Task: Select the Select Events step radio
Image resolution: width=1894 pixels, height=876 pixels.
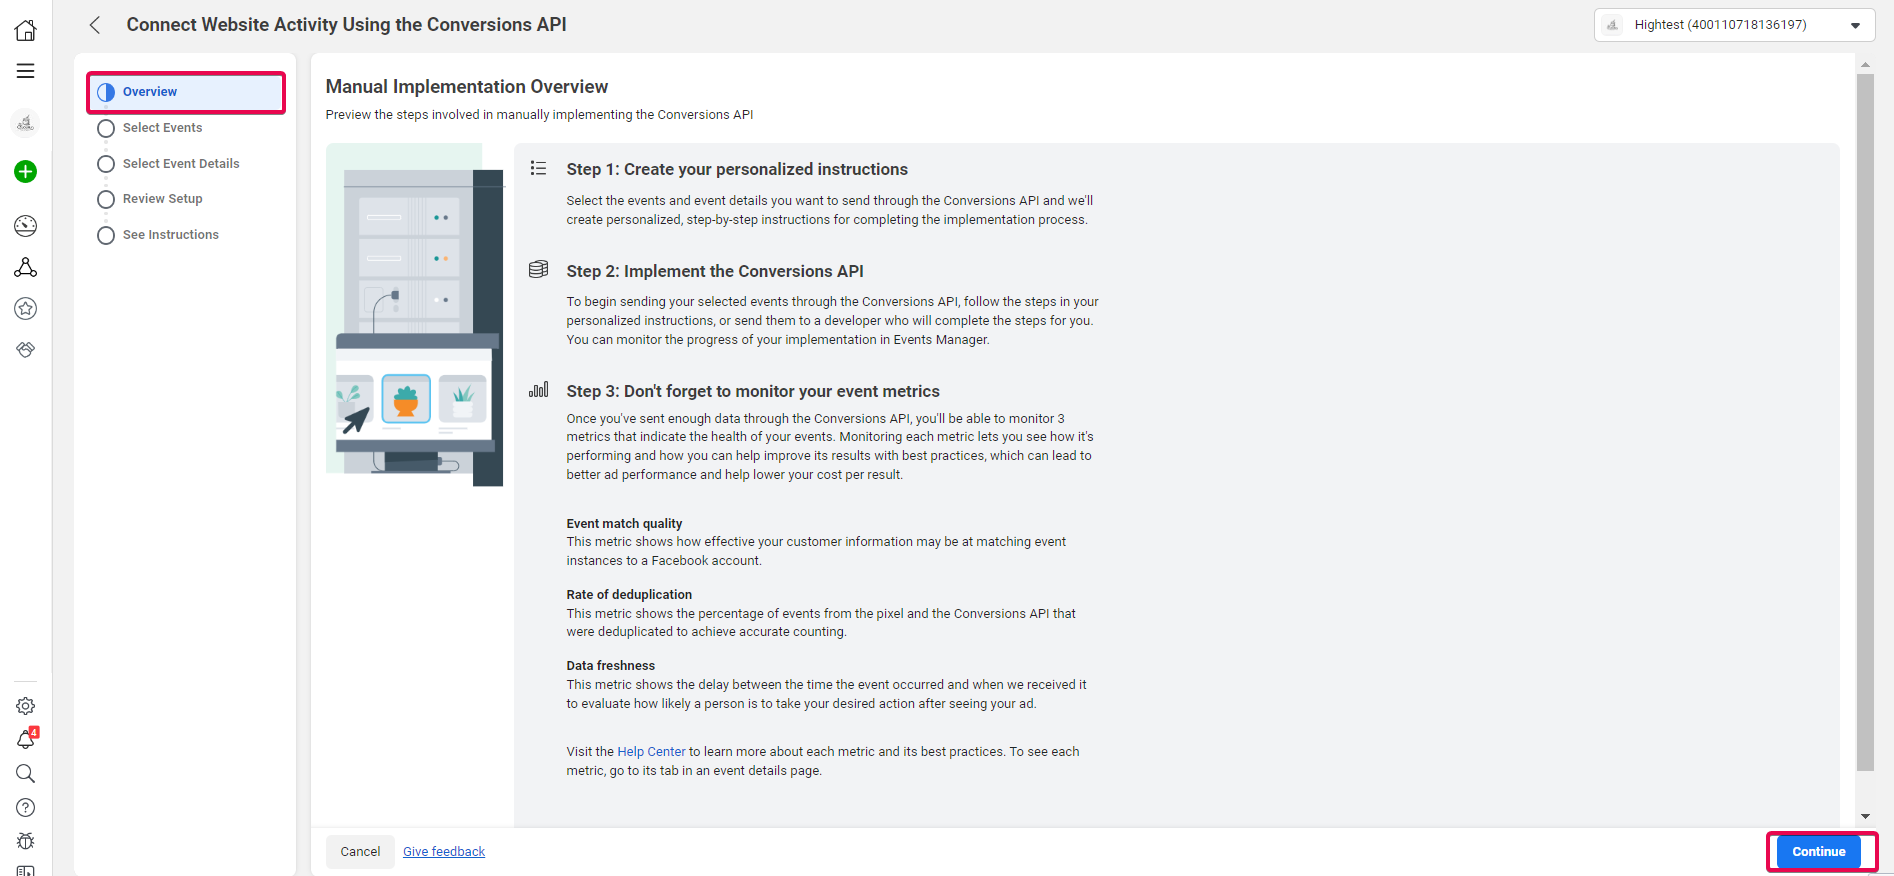Action: [x=106, y=128]
